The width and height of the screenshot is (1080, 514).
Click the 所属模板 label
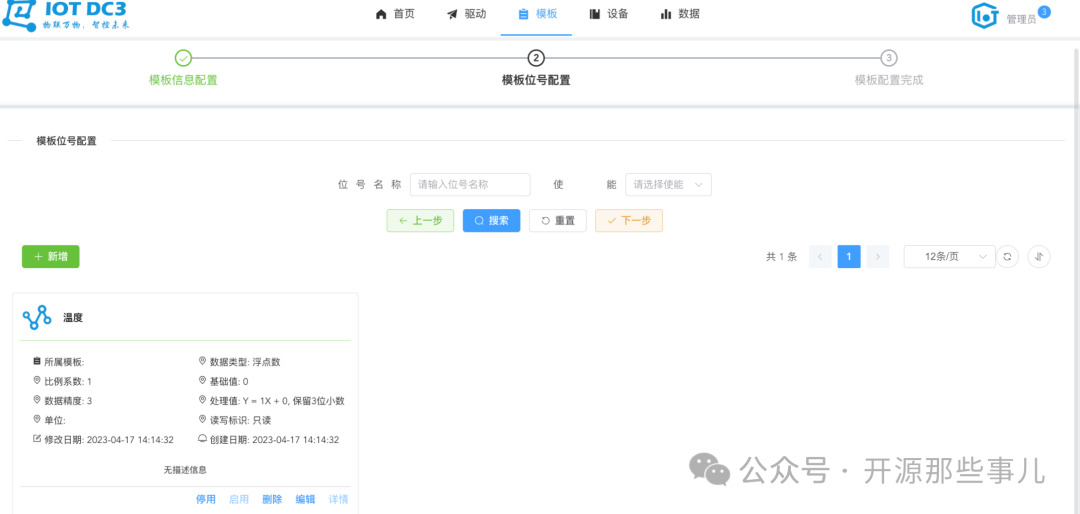[65, 362]
